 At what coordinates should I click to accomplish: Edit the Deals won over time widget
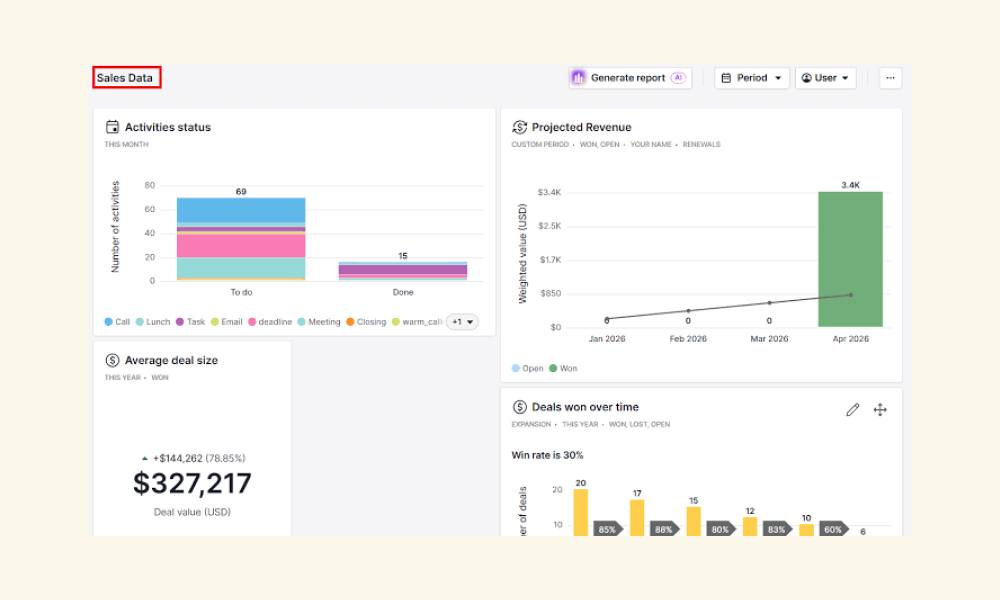coord(853,410)
